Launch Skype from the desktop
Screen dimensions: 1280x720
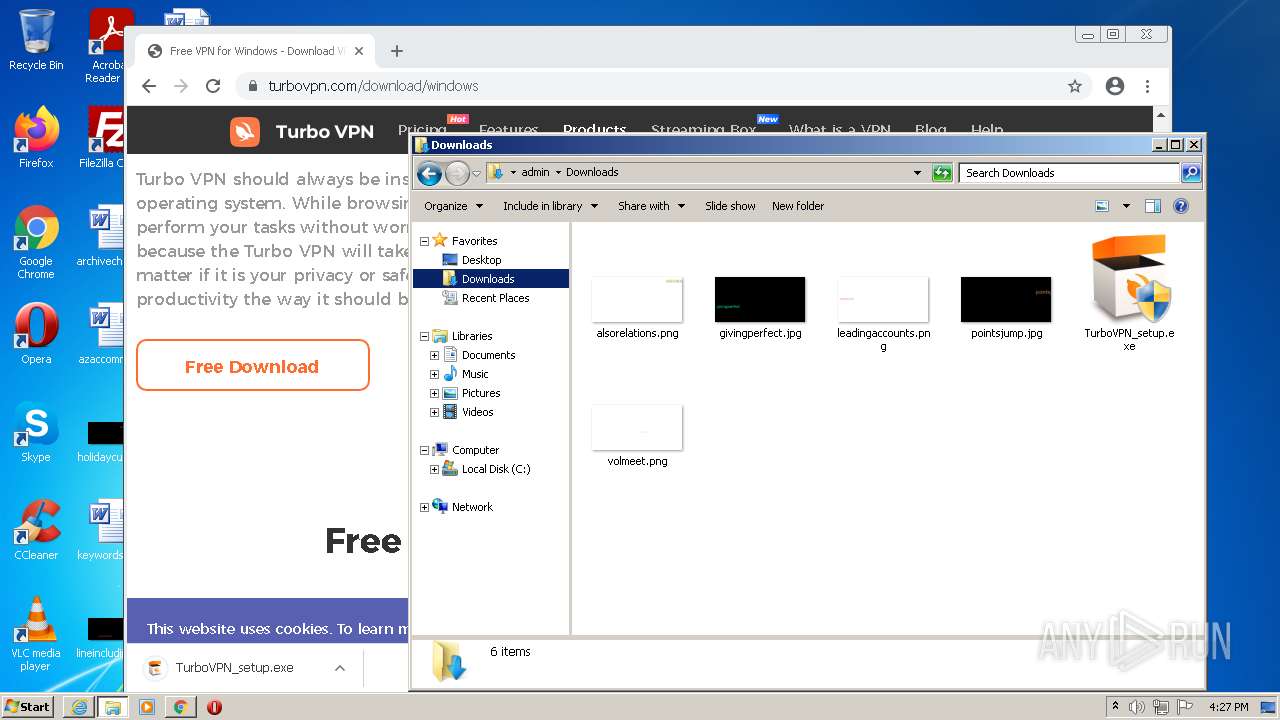coord(36,431)
